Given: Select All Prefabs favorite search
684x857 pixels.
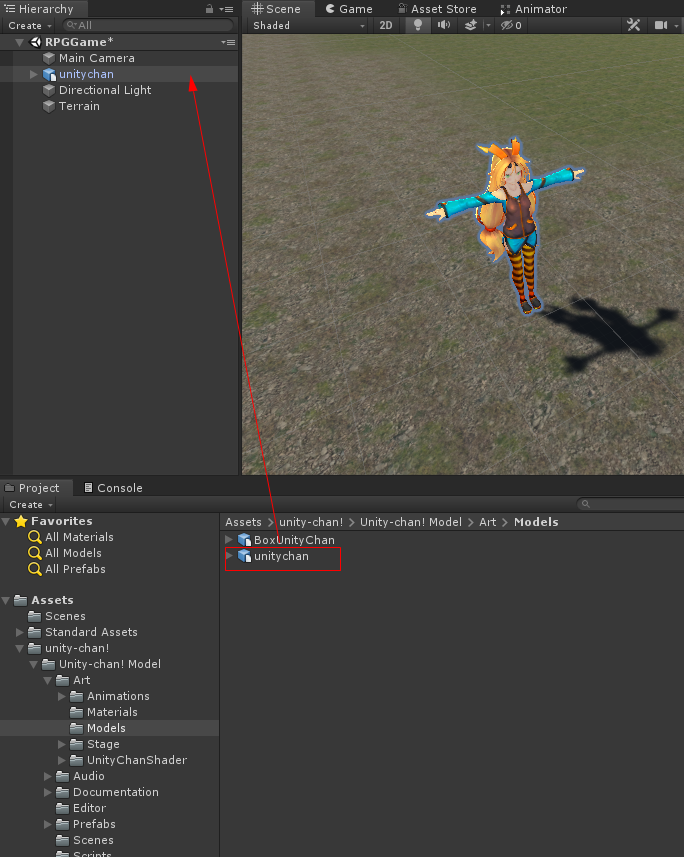Looking at the screenshot, I should pos(75,569).
